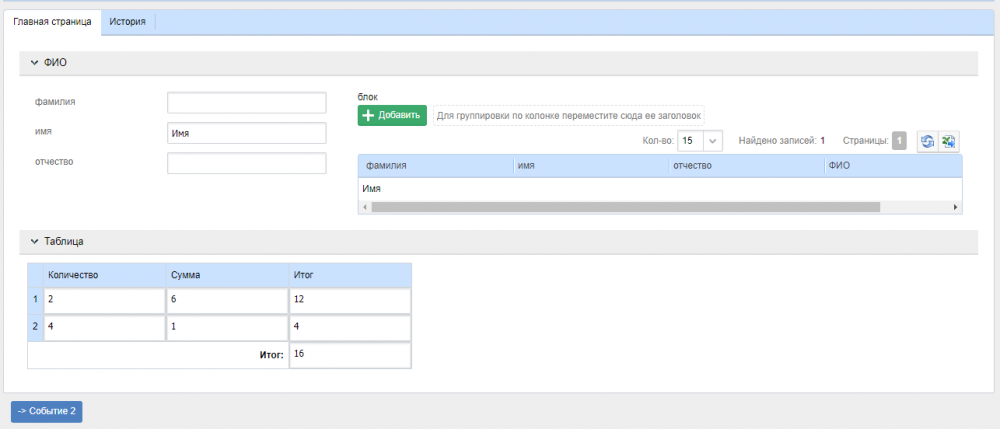
Task: Click the ФИО column header in grid
Action: click(893, 166)
